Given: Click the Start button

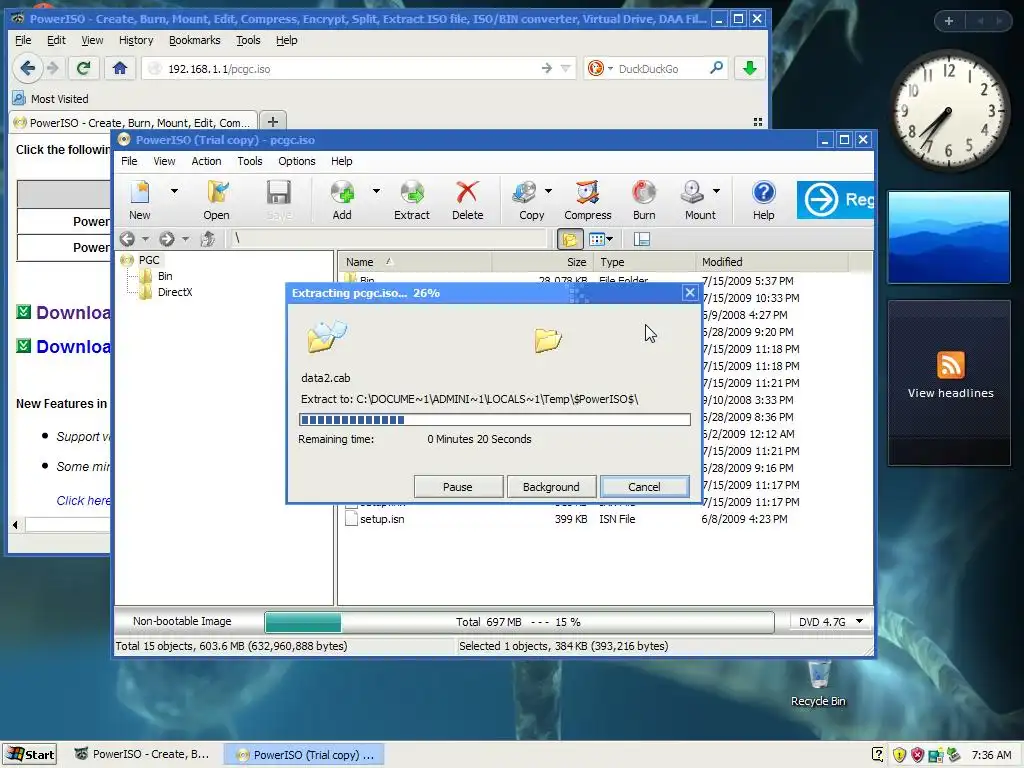Looking at the screenshot, I should [x=30, y=754].
